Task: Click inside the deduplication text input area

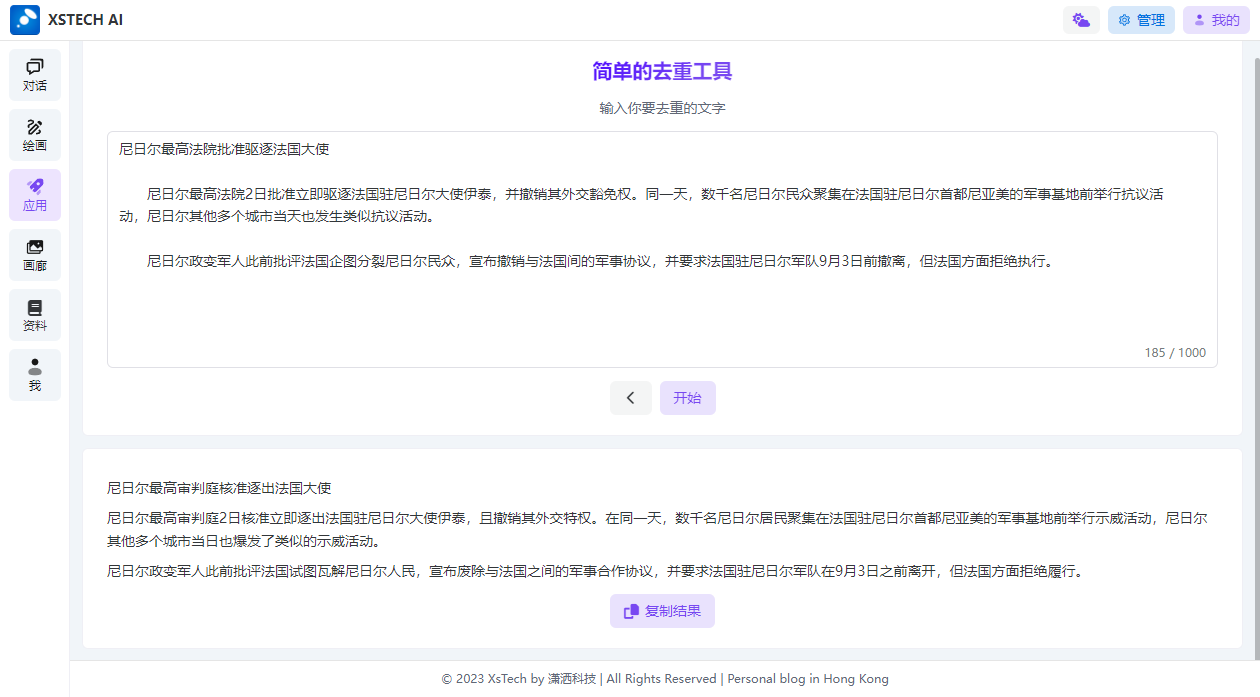Action: pyautogui.click(x=660, y=310)
